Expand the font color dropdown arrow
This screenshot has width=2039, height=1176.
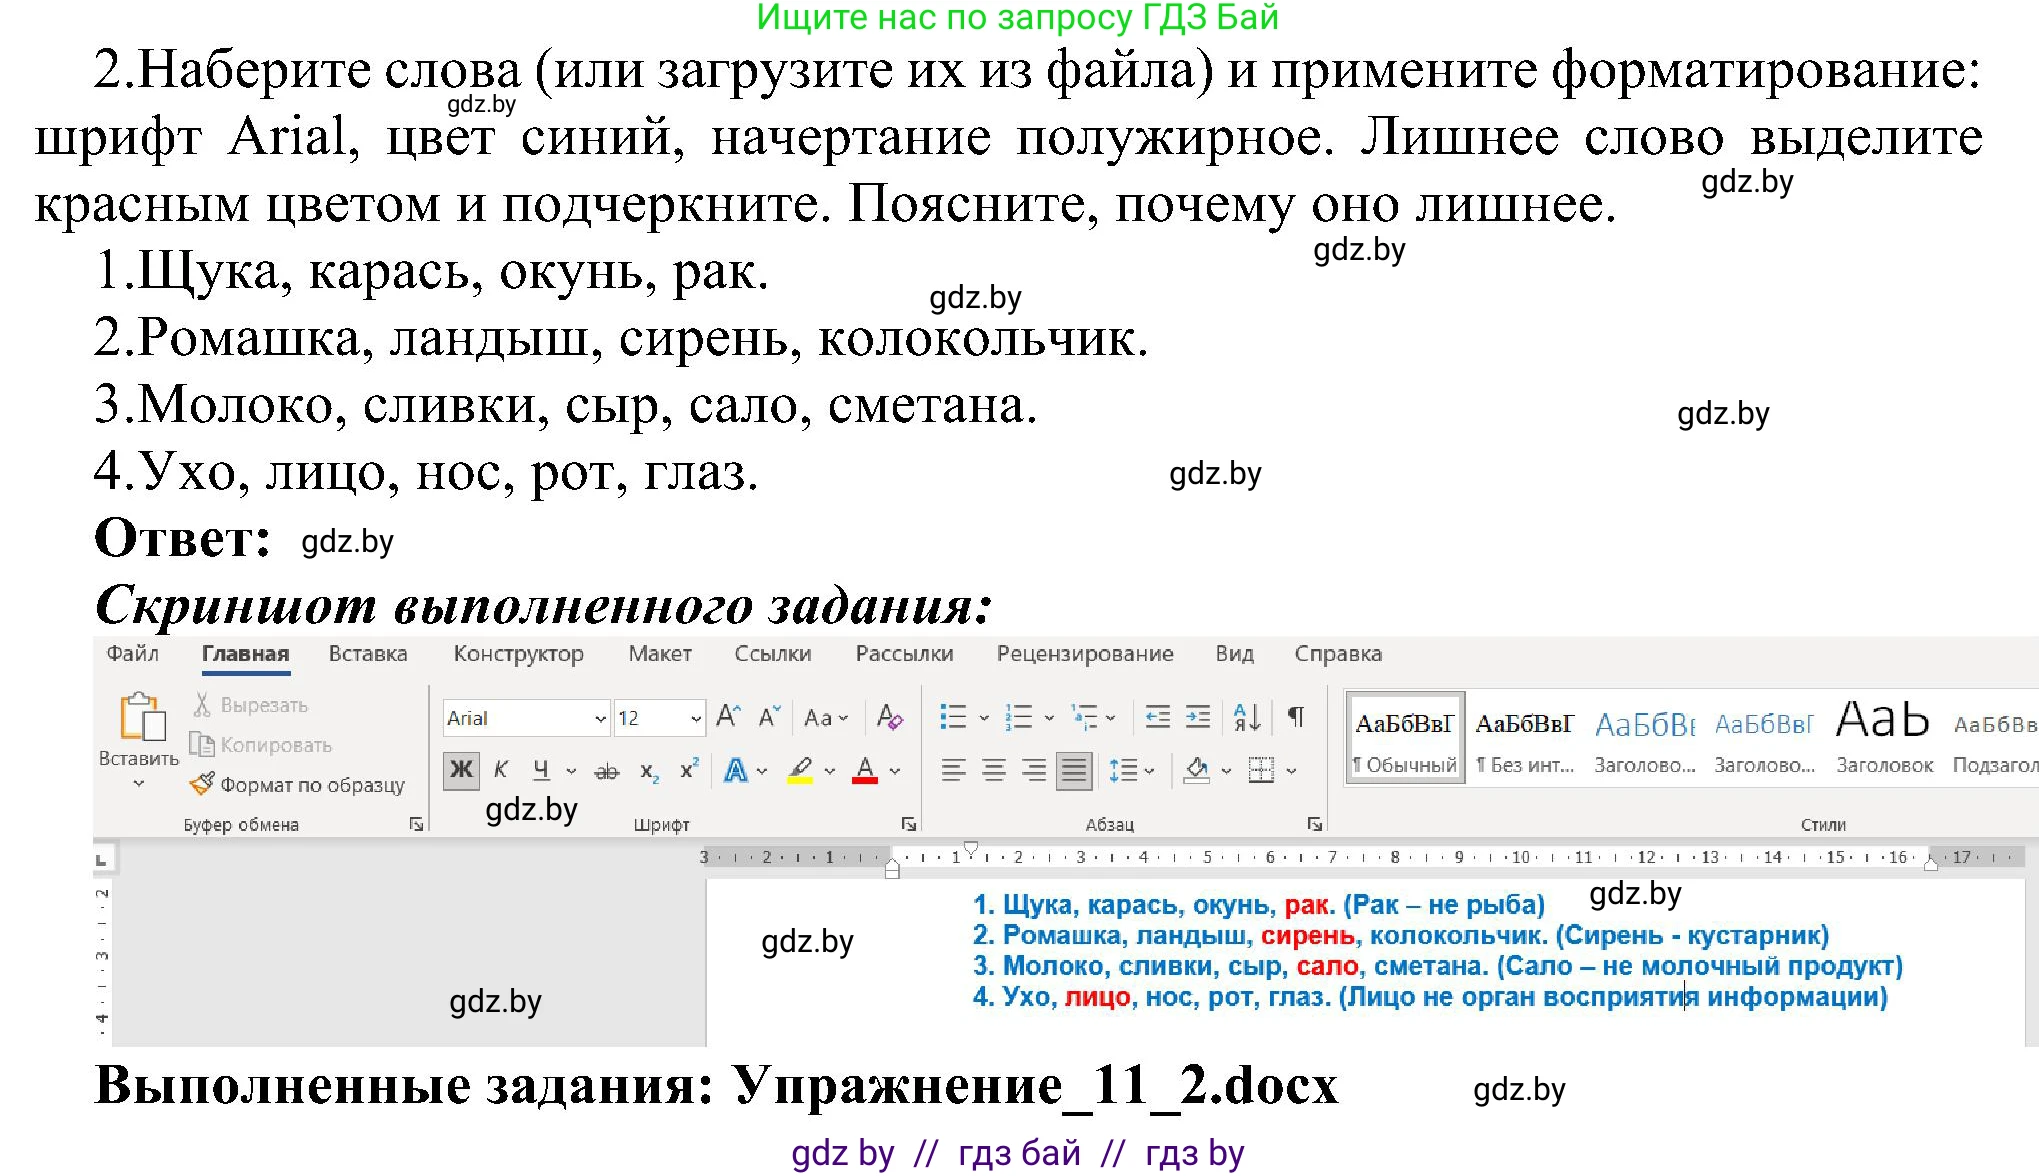[895, 771]
